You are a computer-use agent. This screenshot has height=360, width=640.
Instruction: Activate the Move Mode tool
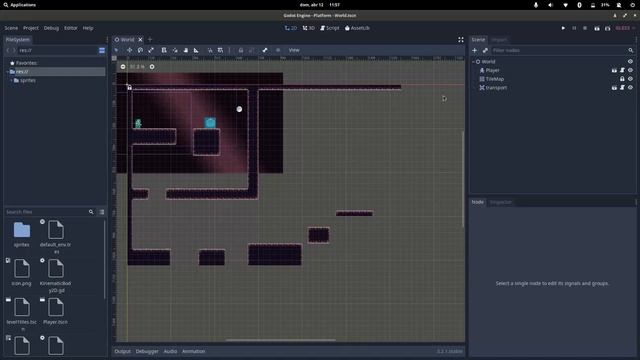pos(129,50)
